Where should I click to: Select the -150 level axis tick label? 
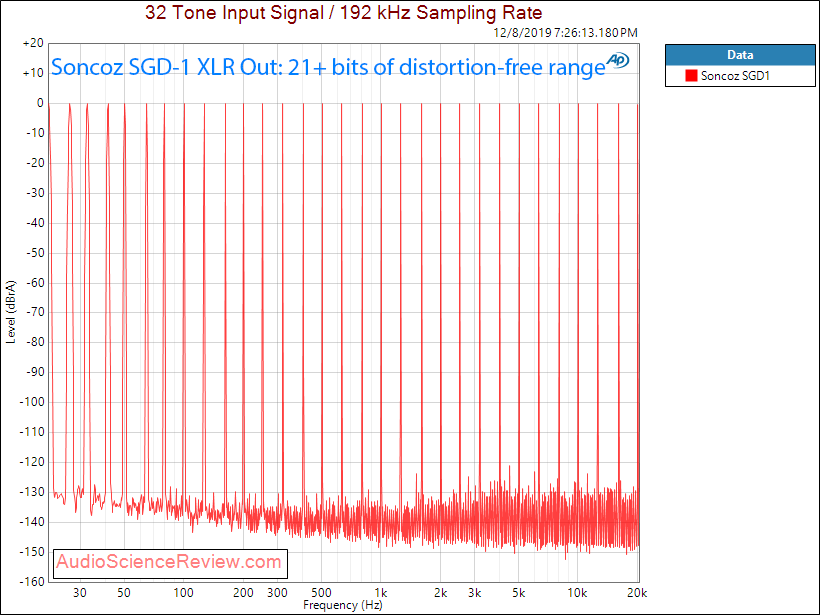tap(32, 551)
